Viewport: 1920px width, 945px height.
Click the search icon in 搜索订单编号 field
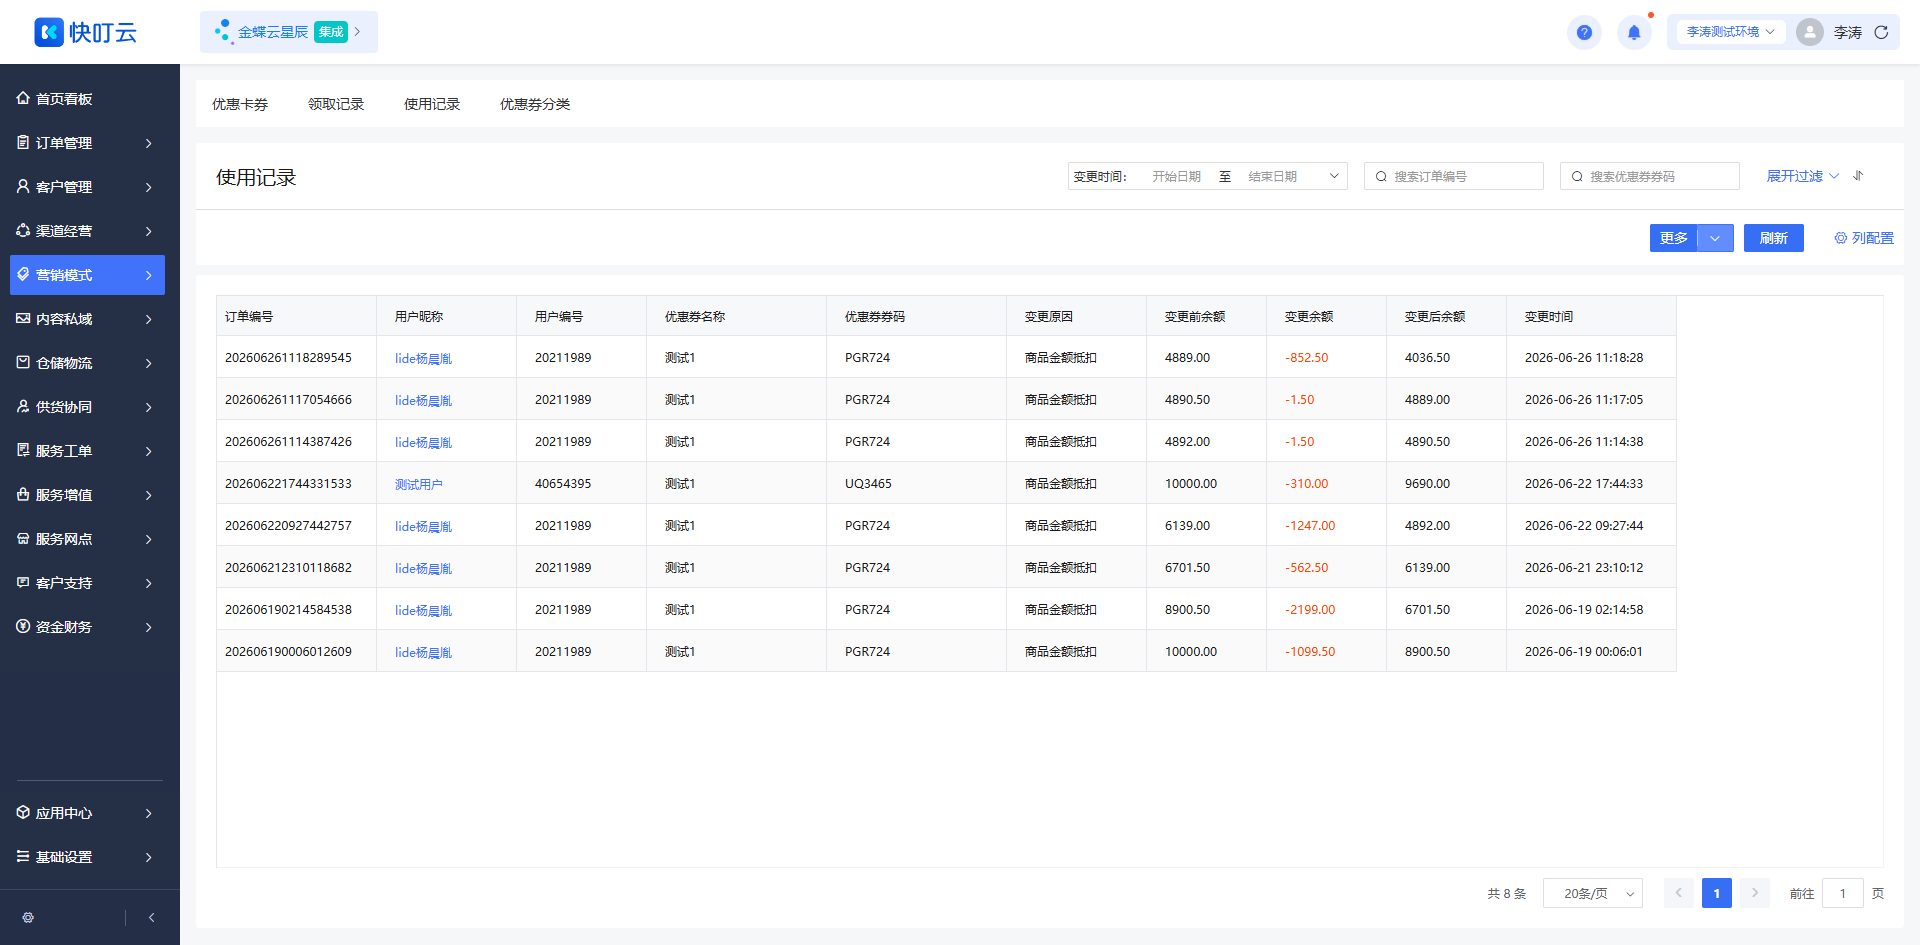tap(1381, 176)
